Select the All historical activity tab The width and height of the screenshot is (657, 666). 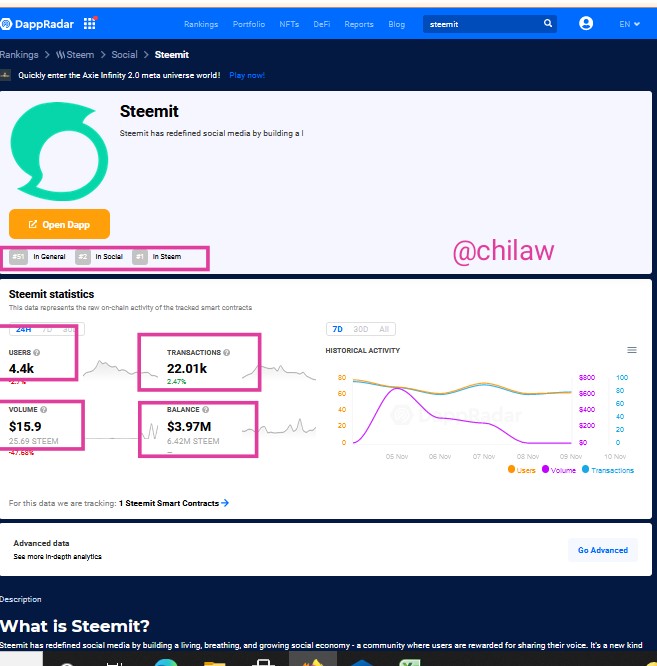pyautogui.click(x=384, y=329)
